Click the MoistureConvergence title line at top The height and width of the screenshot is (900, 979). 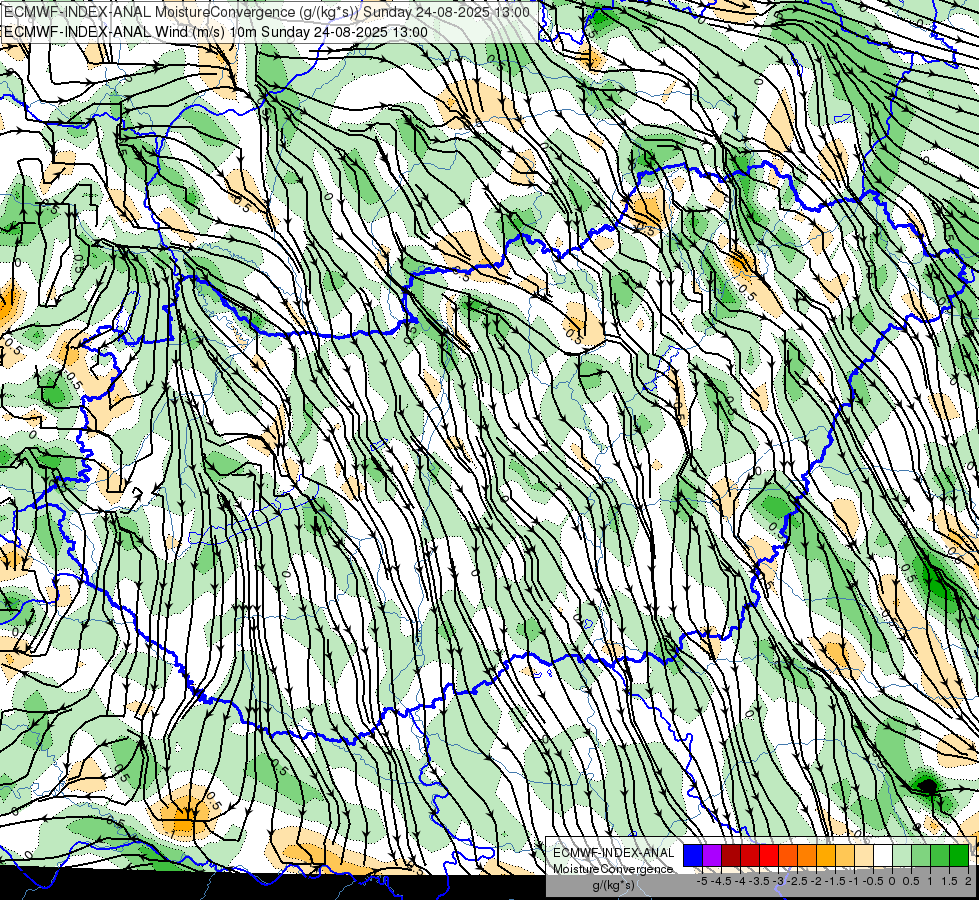[x=267, y=12]
